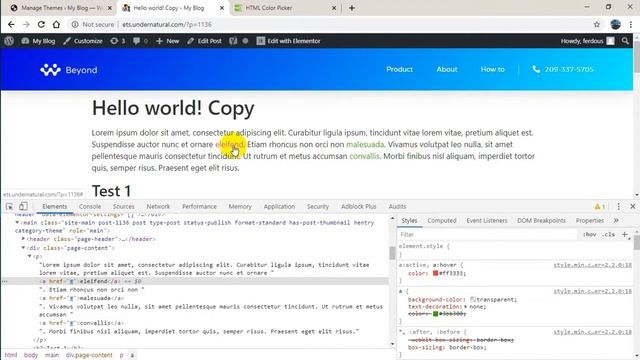Screen dimensions: 640x360
Task: Close the DevTools panel
Action: pos(633,207)
